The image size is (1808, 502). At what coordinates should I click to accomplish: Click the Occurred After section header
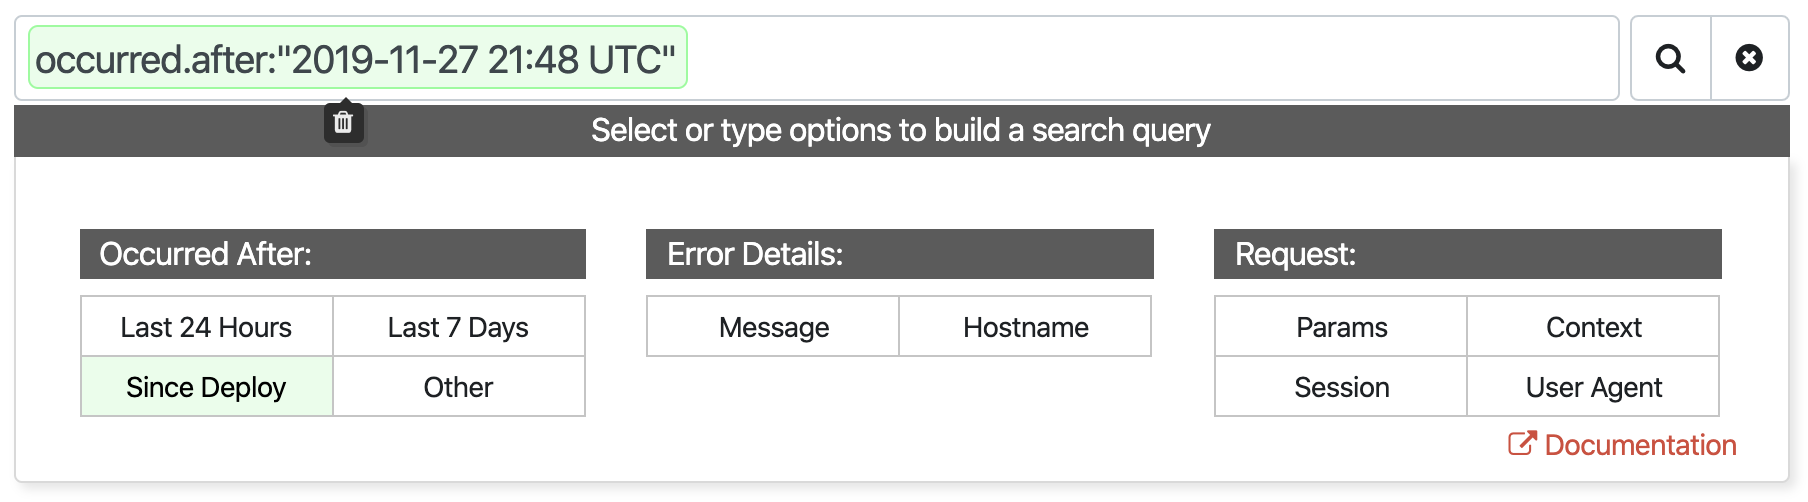(332, 254)
